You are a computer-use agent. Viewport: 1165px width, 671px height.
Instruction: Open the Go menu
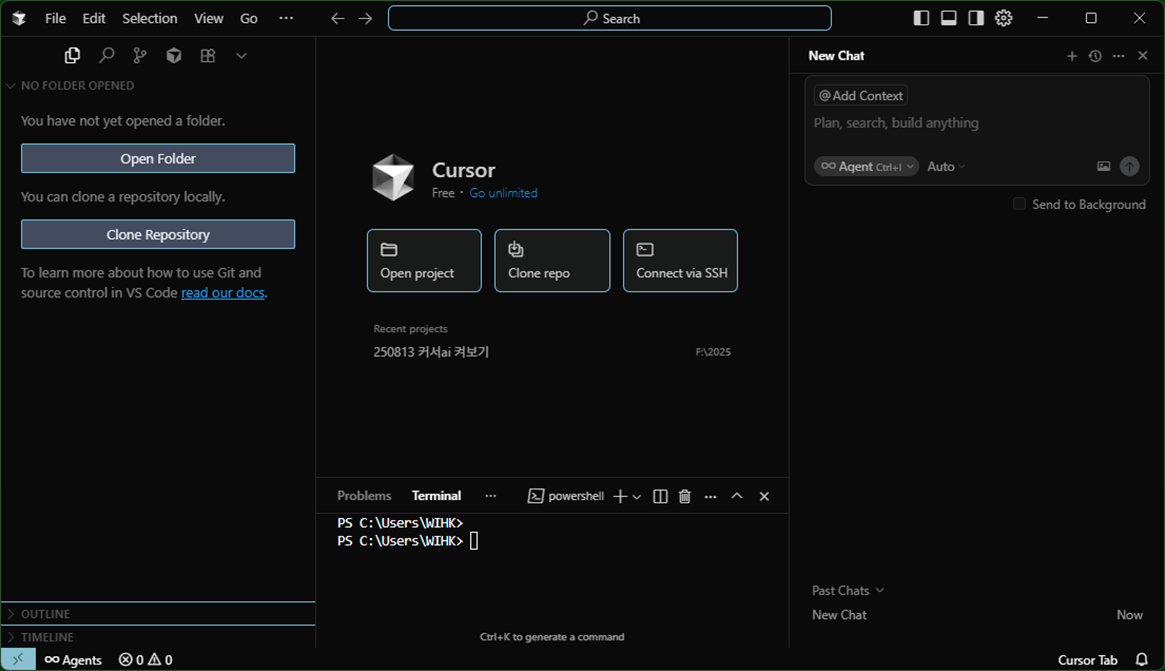click(x=249, y=18)
